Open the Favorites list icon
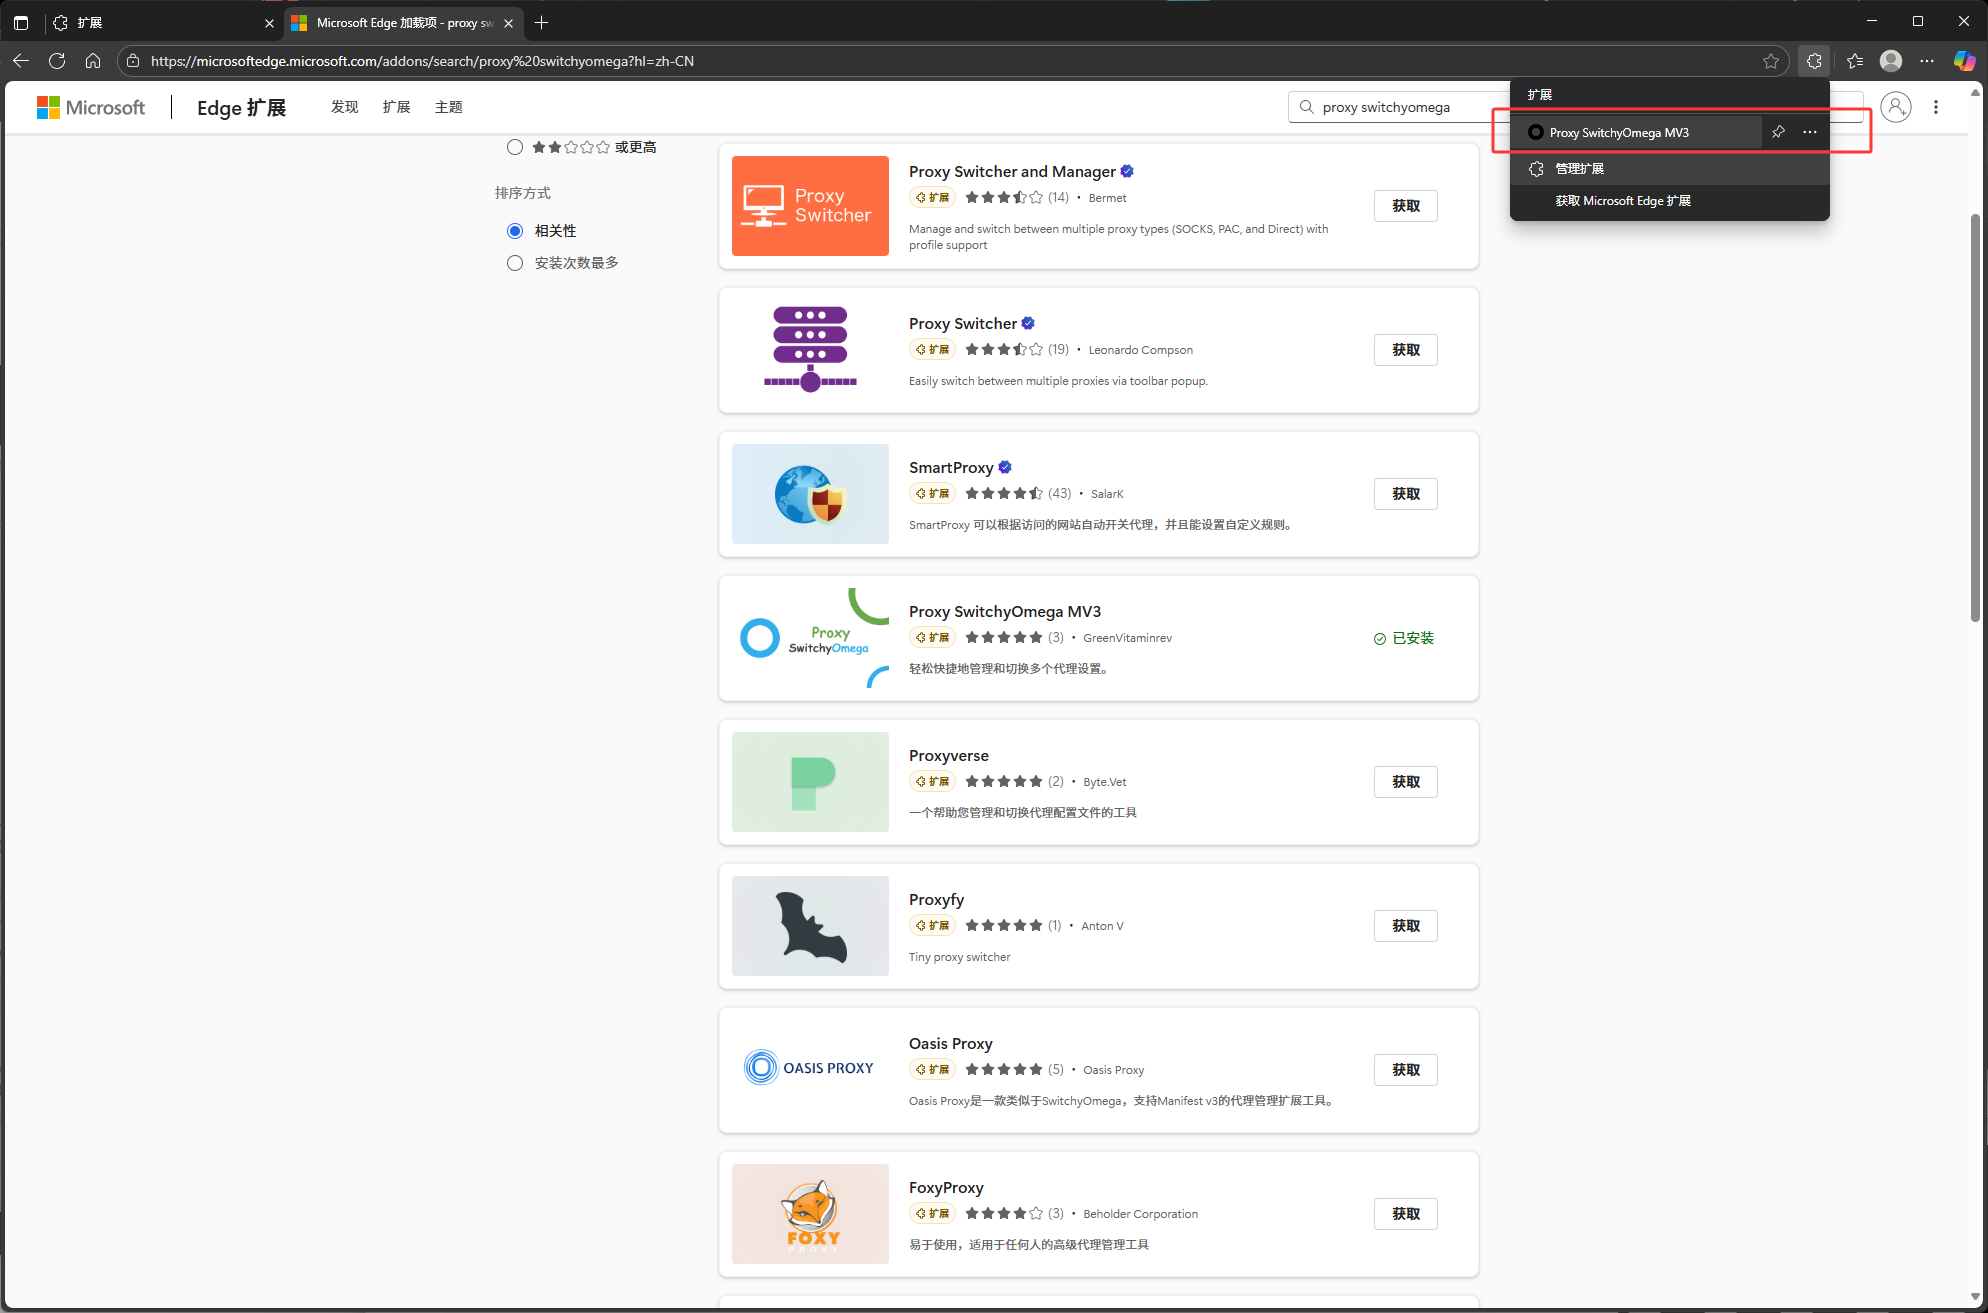Viewport: 1988px width, 1313px height. [x=1855, y=61]
